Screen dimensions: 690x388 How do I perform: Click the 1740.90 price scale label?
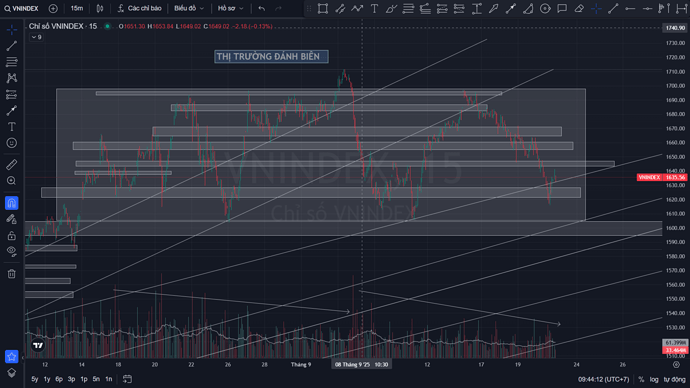675,28
